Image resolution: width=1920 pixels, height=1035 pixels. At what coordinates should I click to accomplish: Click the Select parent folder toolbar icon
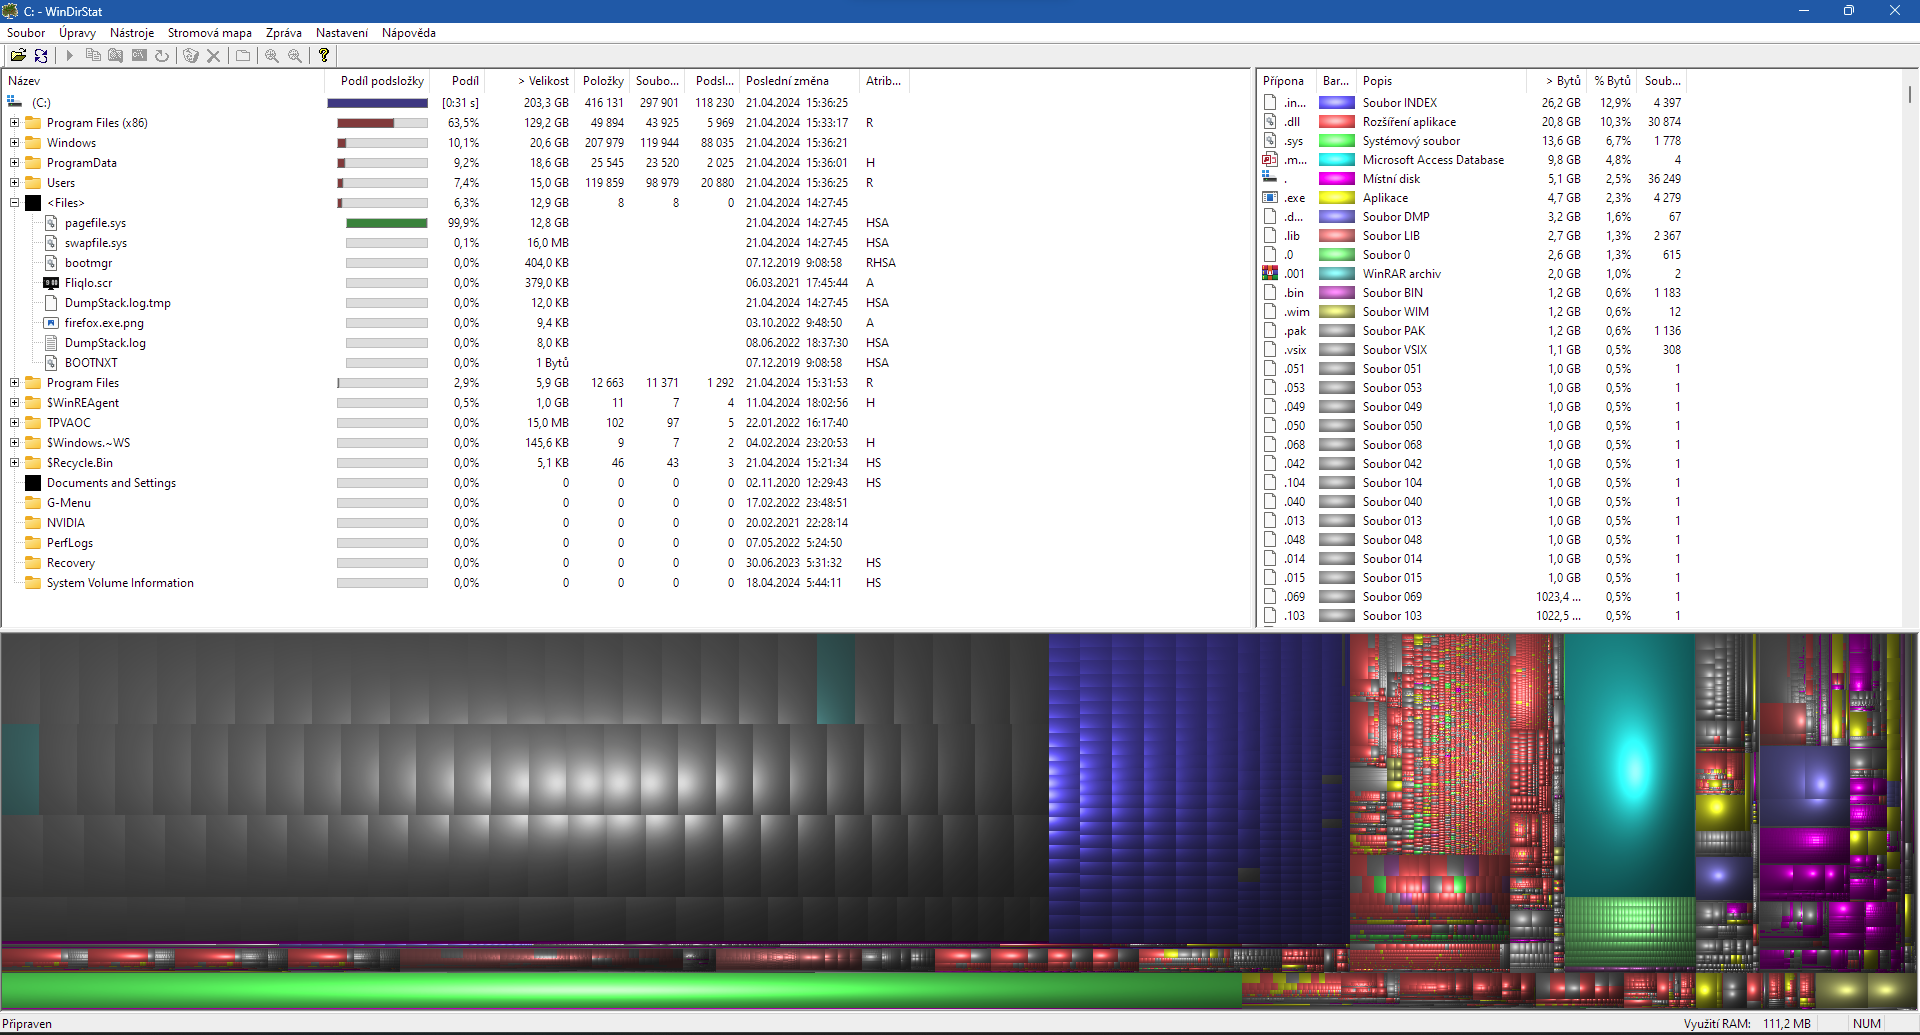[243, 56]
